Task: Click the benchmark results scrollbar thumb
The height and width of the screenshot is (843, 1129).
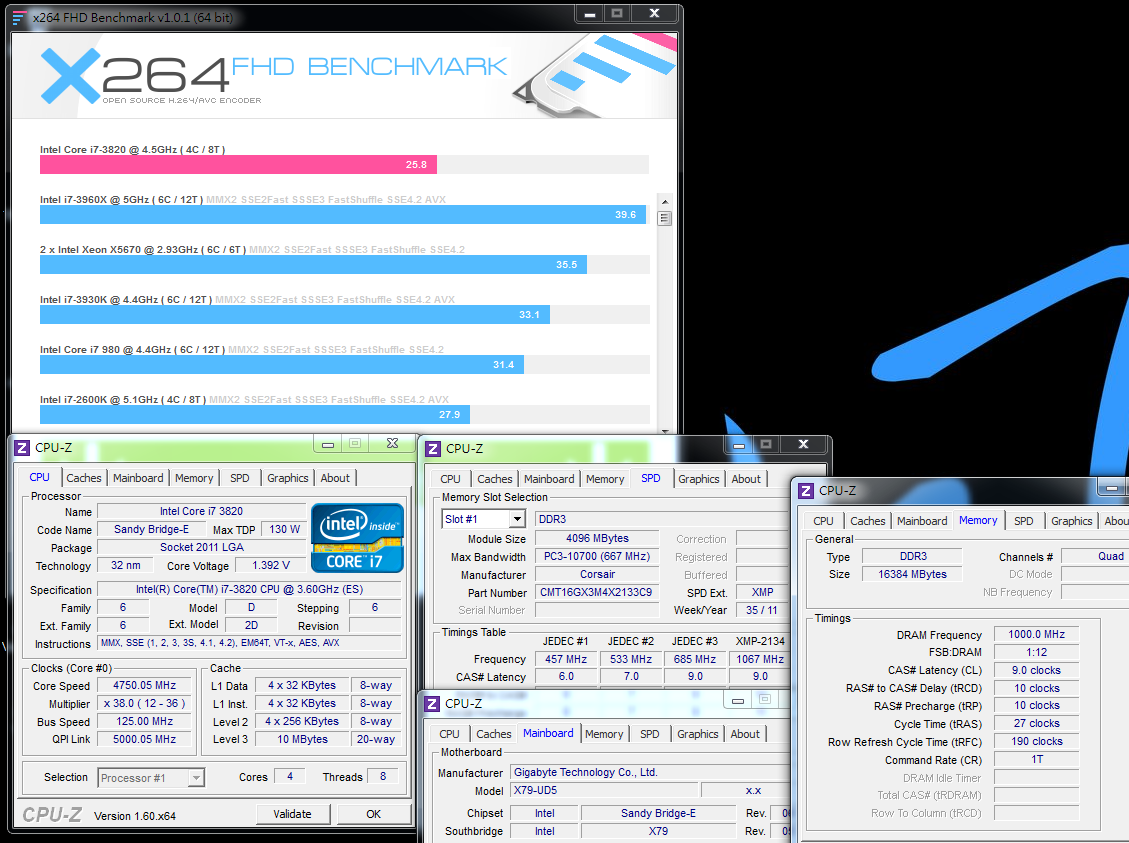Action: [665, 218]
